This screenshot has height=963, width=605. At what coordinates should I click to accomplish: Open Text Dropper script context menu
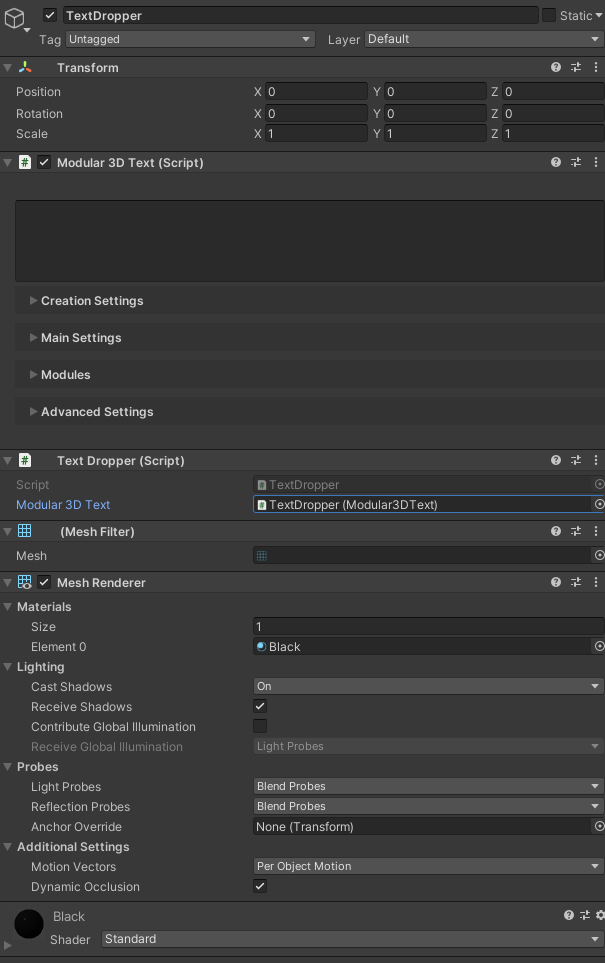pos(597,460)
